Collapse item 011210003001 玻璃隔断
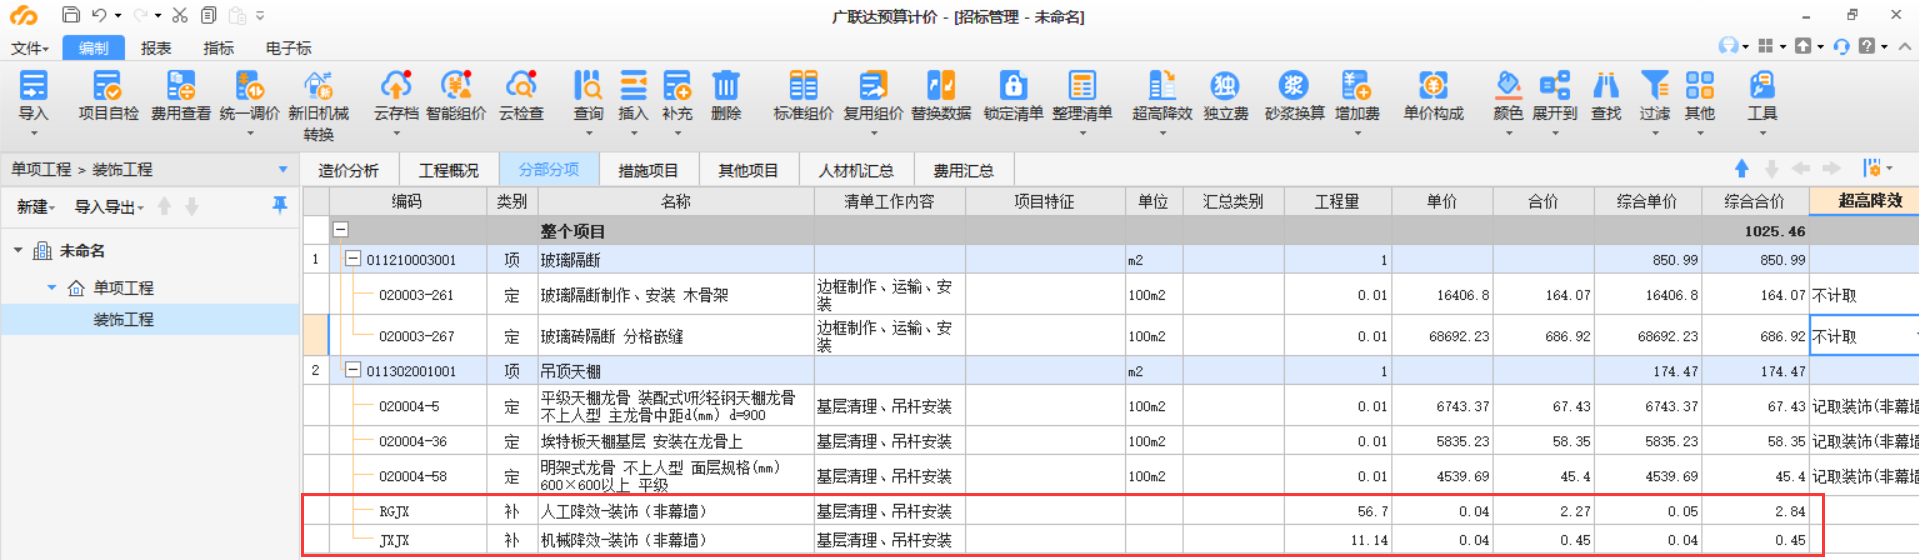This screenshot has height=560, width=1919. (353, 259)
